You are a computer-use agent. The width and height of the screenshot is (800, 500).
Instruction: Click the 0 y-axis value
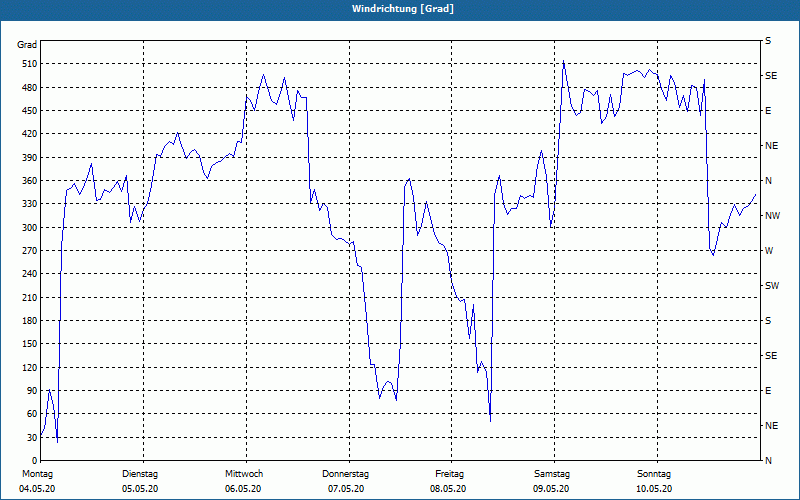(x=34, y=461)
